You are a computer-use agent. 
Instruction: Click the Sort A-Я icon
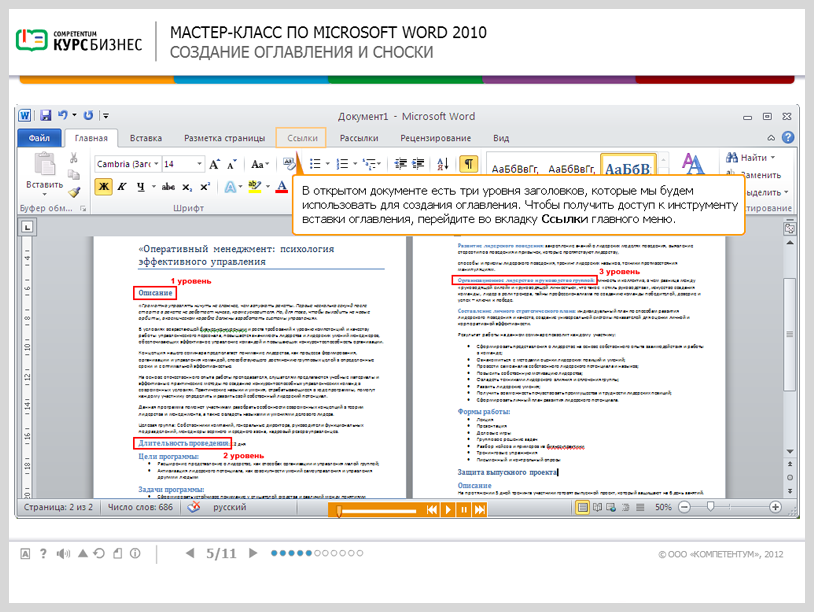443,164
